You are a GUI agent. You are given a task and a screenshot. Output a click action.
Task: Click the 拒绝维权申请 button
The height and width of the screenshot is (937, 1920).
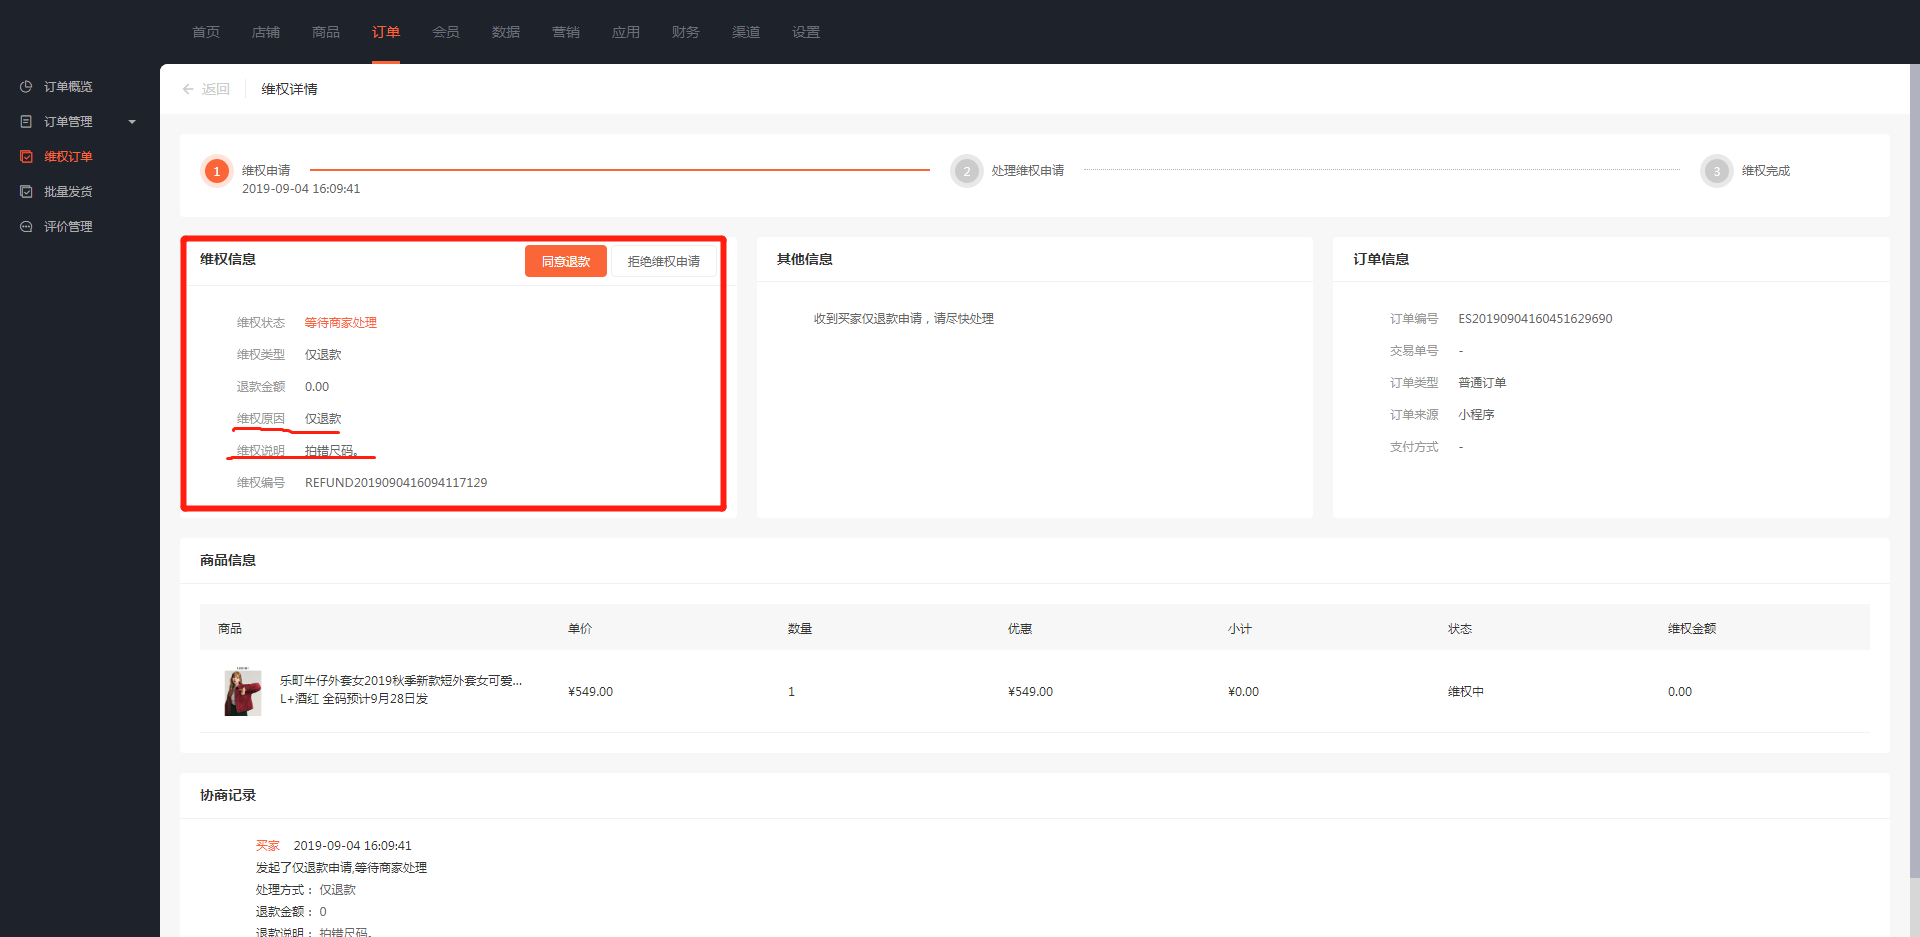[x=664, y=261]
